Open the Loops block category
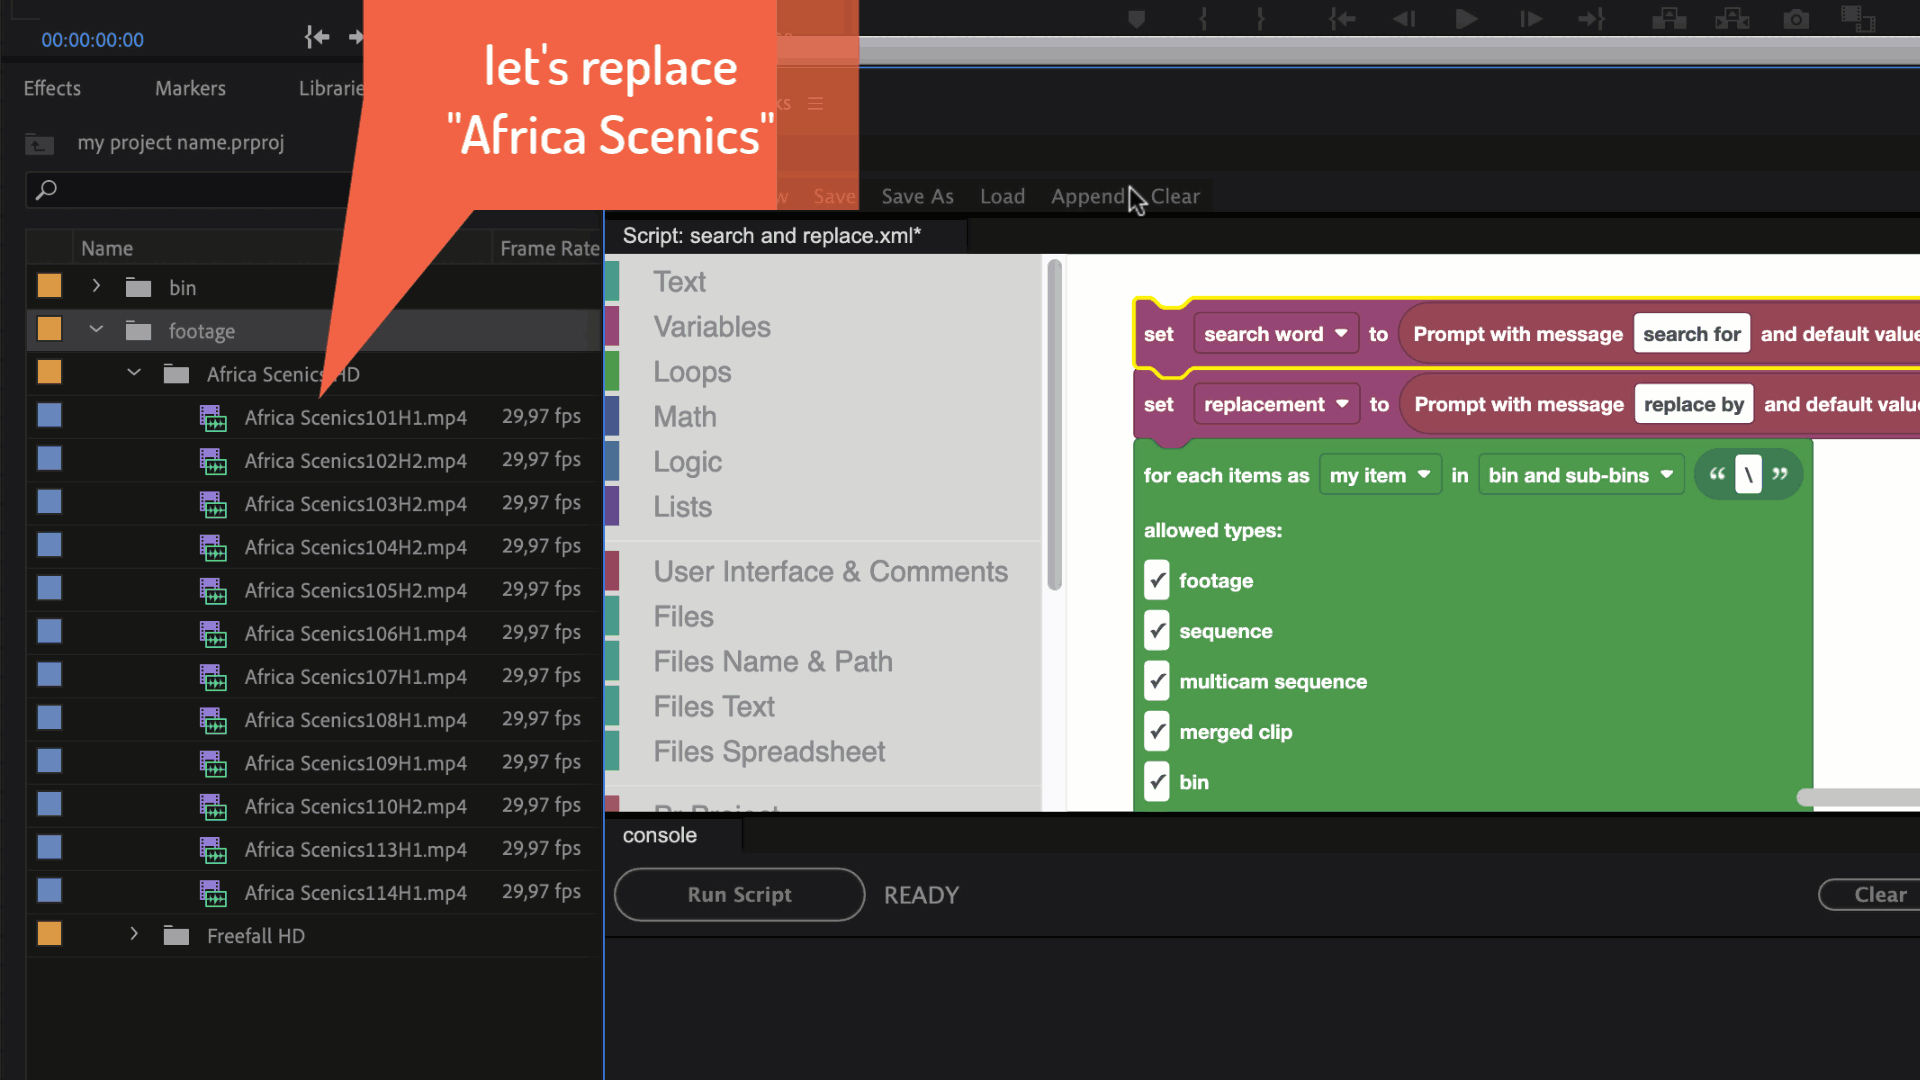1920x1080 pixels. pyautogui.click(x=692, y=372)
